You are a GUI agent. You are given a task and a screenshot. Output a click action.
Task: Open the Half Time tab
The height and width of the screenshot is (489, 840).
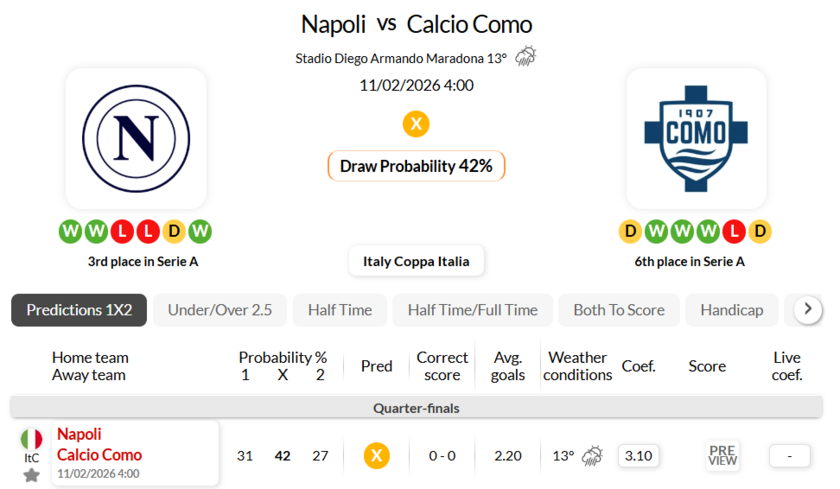coord(340,310)
